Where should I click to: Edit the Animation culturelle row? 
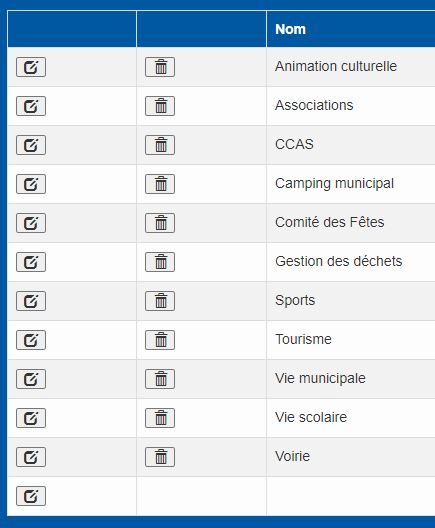[31, 67]
